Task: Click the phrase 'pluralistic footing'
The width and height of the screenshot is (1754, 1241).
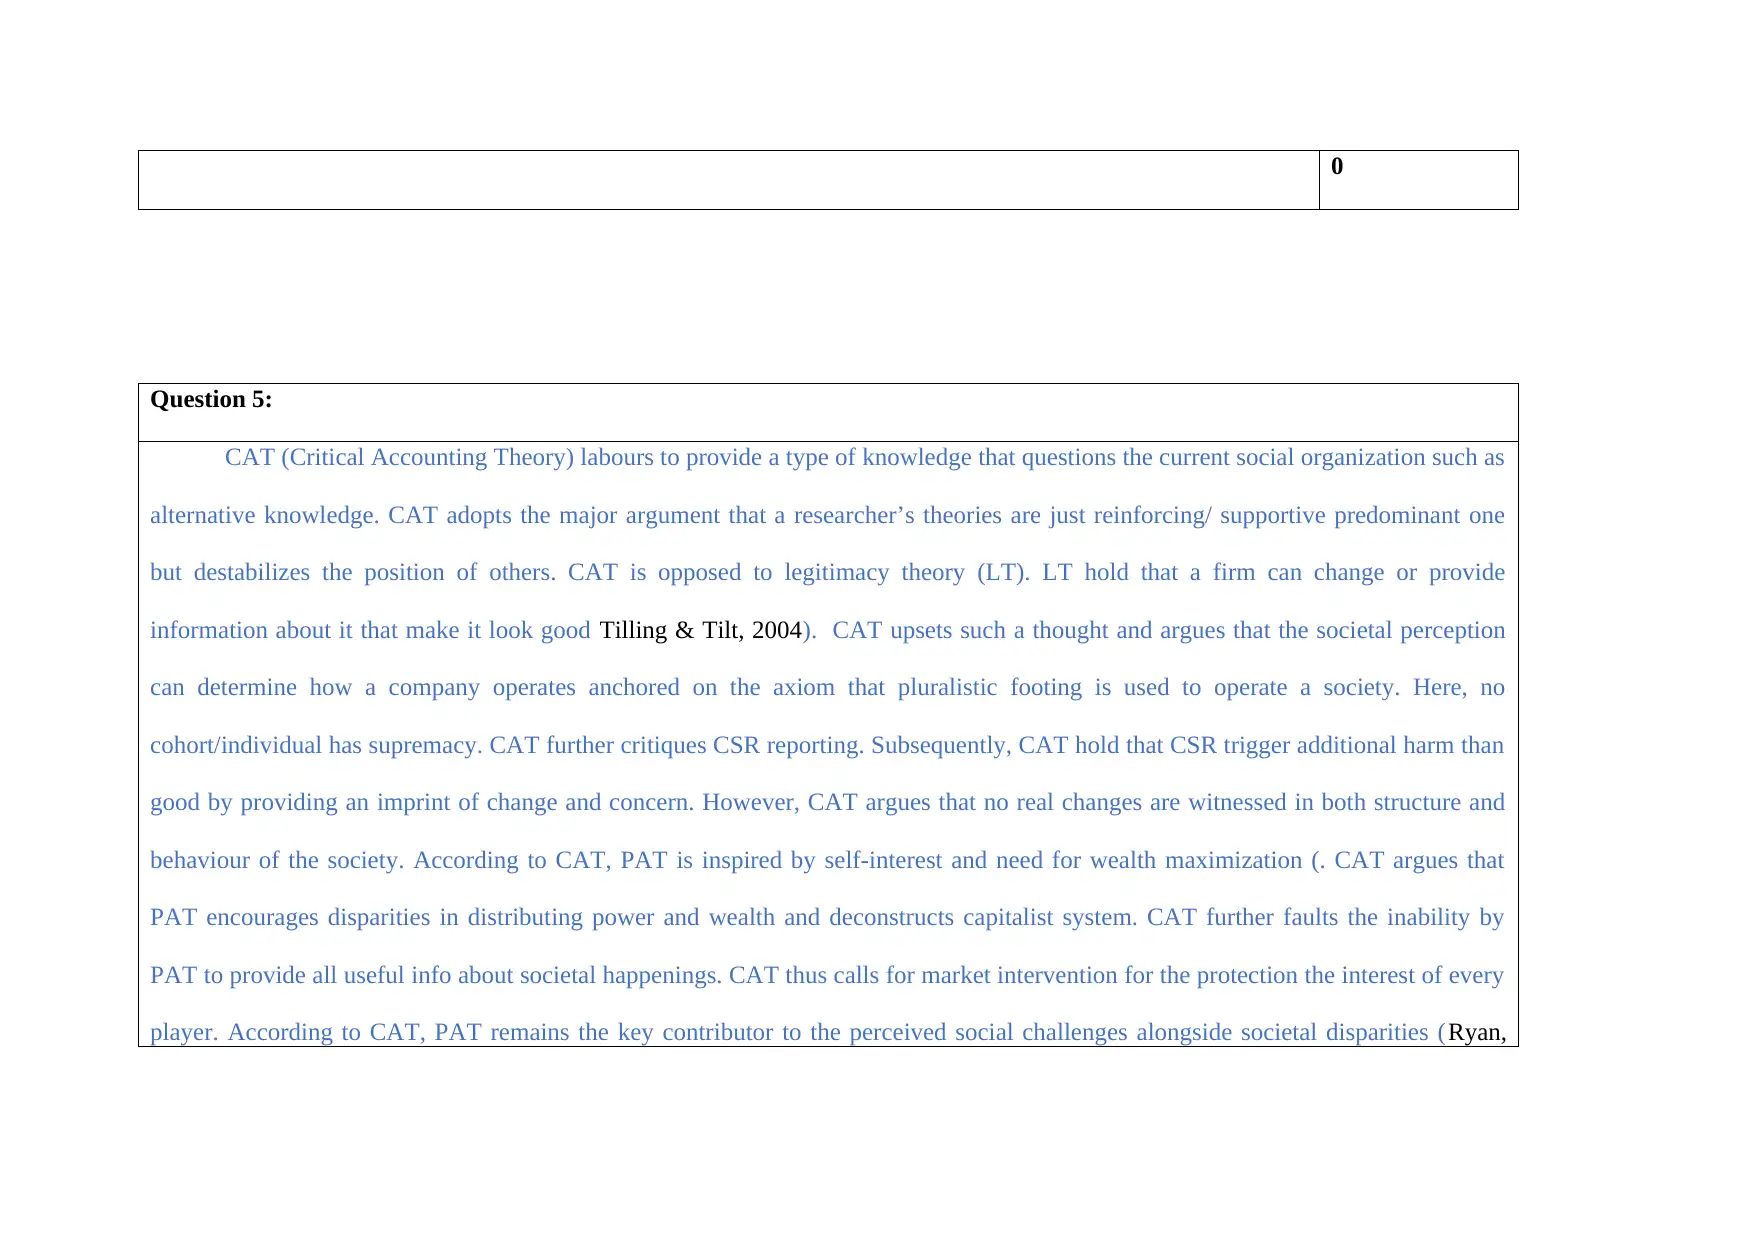Action: pos(990,687)
